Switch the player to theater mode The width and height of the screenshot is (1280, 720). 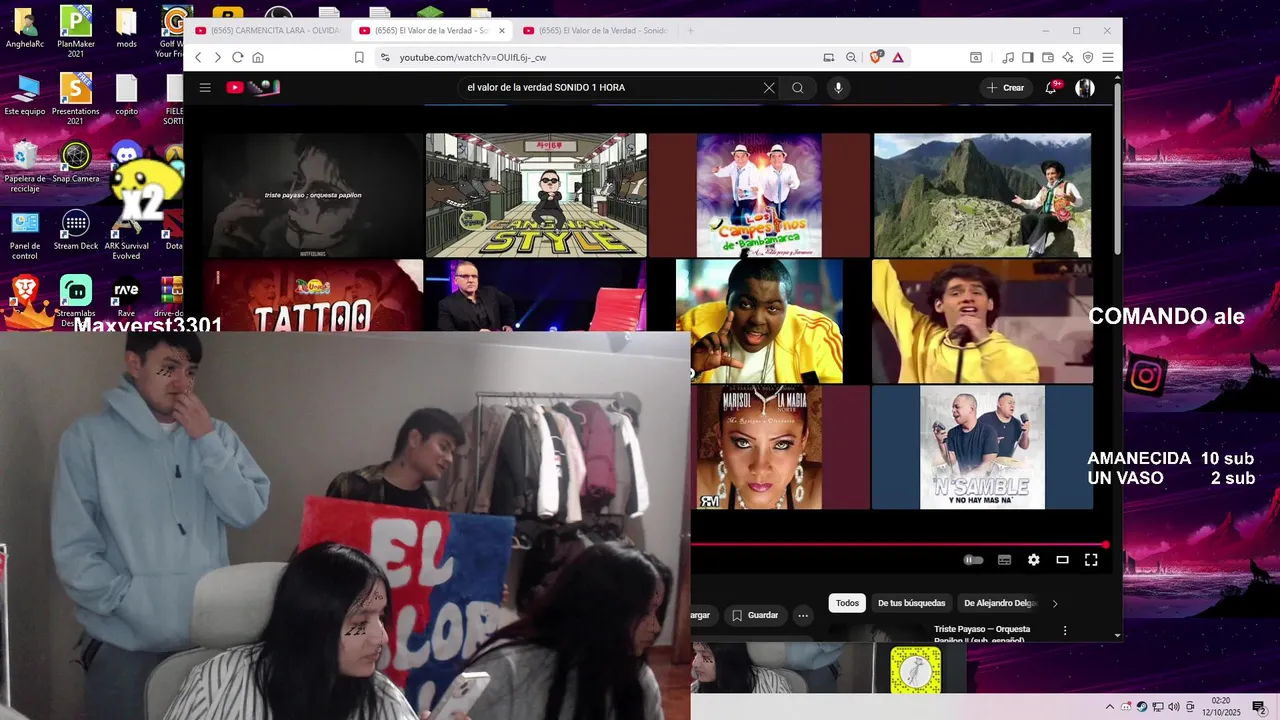click(x=1063, y=560)
